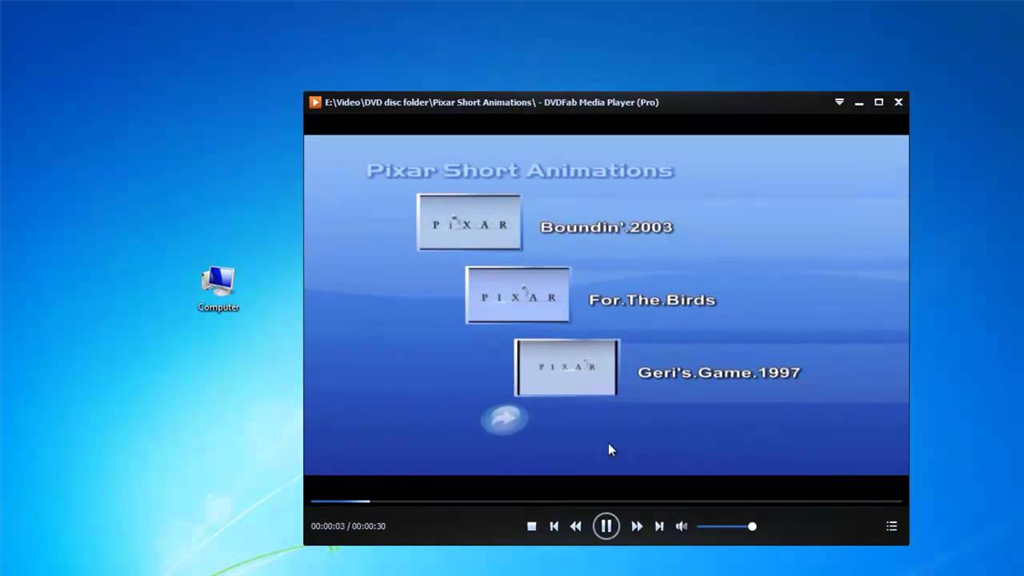Close the DVDFab Media Player window
1024x576 pixels.
tap(899, 102)
